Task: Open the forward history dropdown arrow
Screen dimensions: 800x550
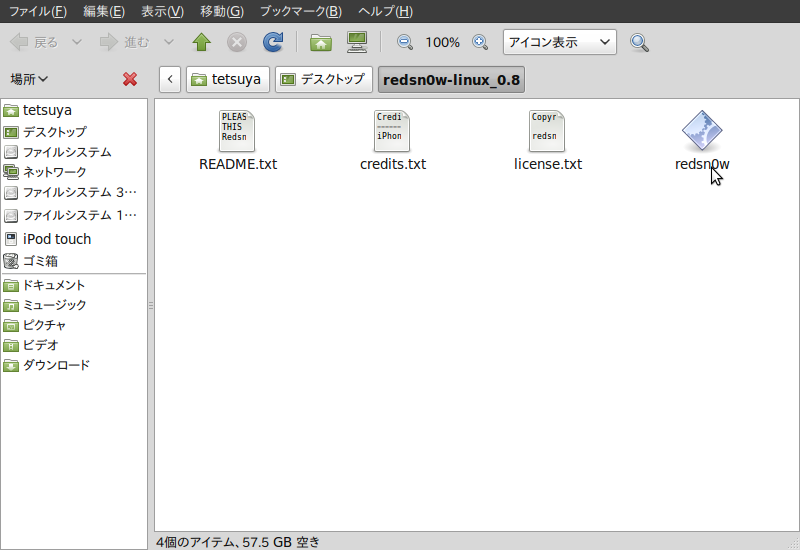Action: click(169, 42)
